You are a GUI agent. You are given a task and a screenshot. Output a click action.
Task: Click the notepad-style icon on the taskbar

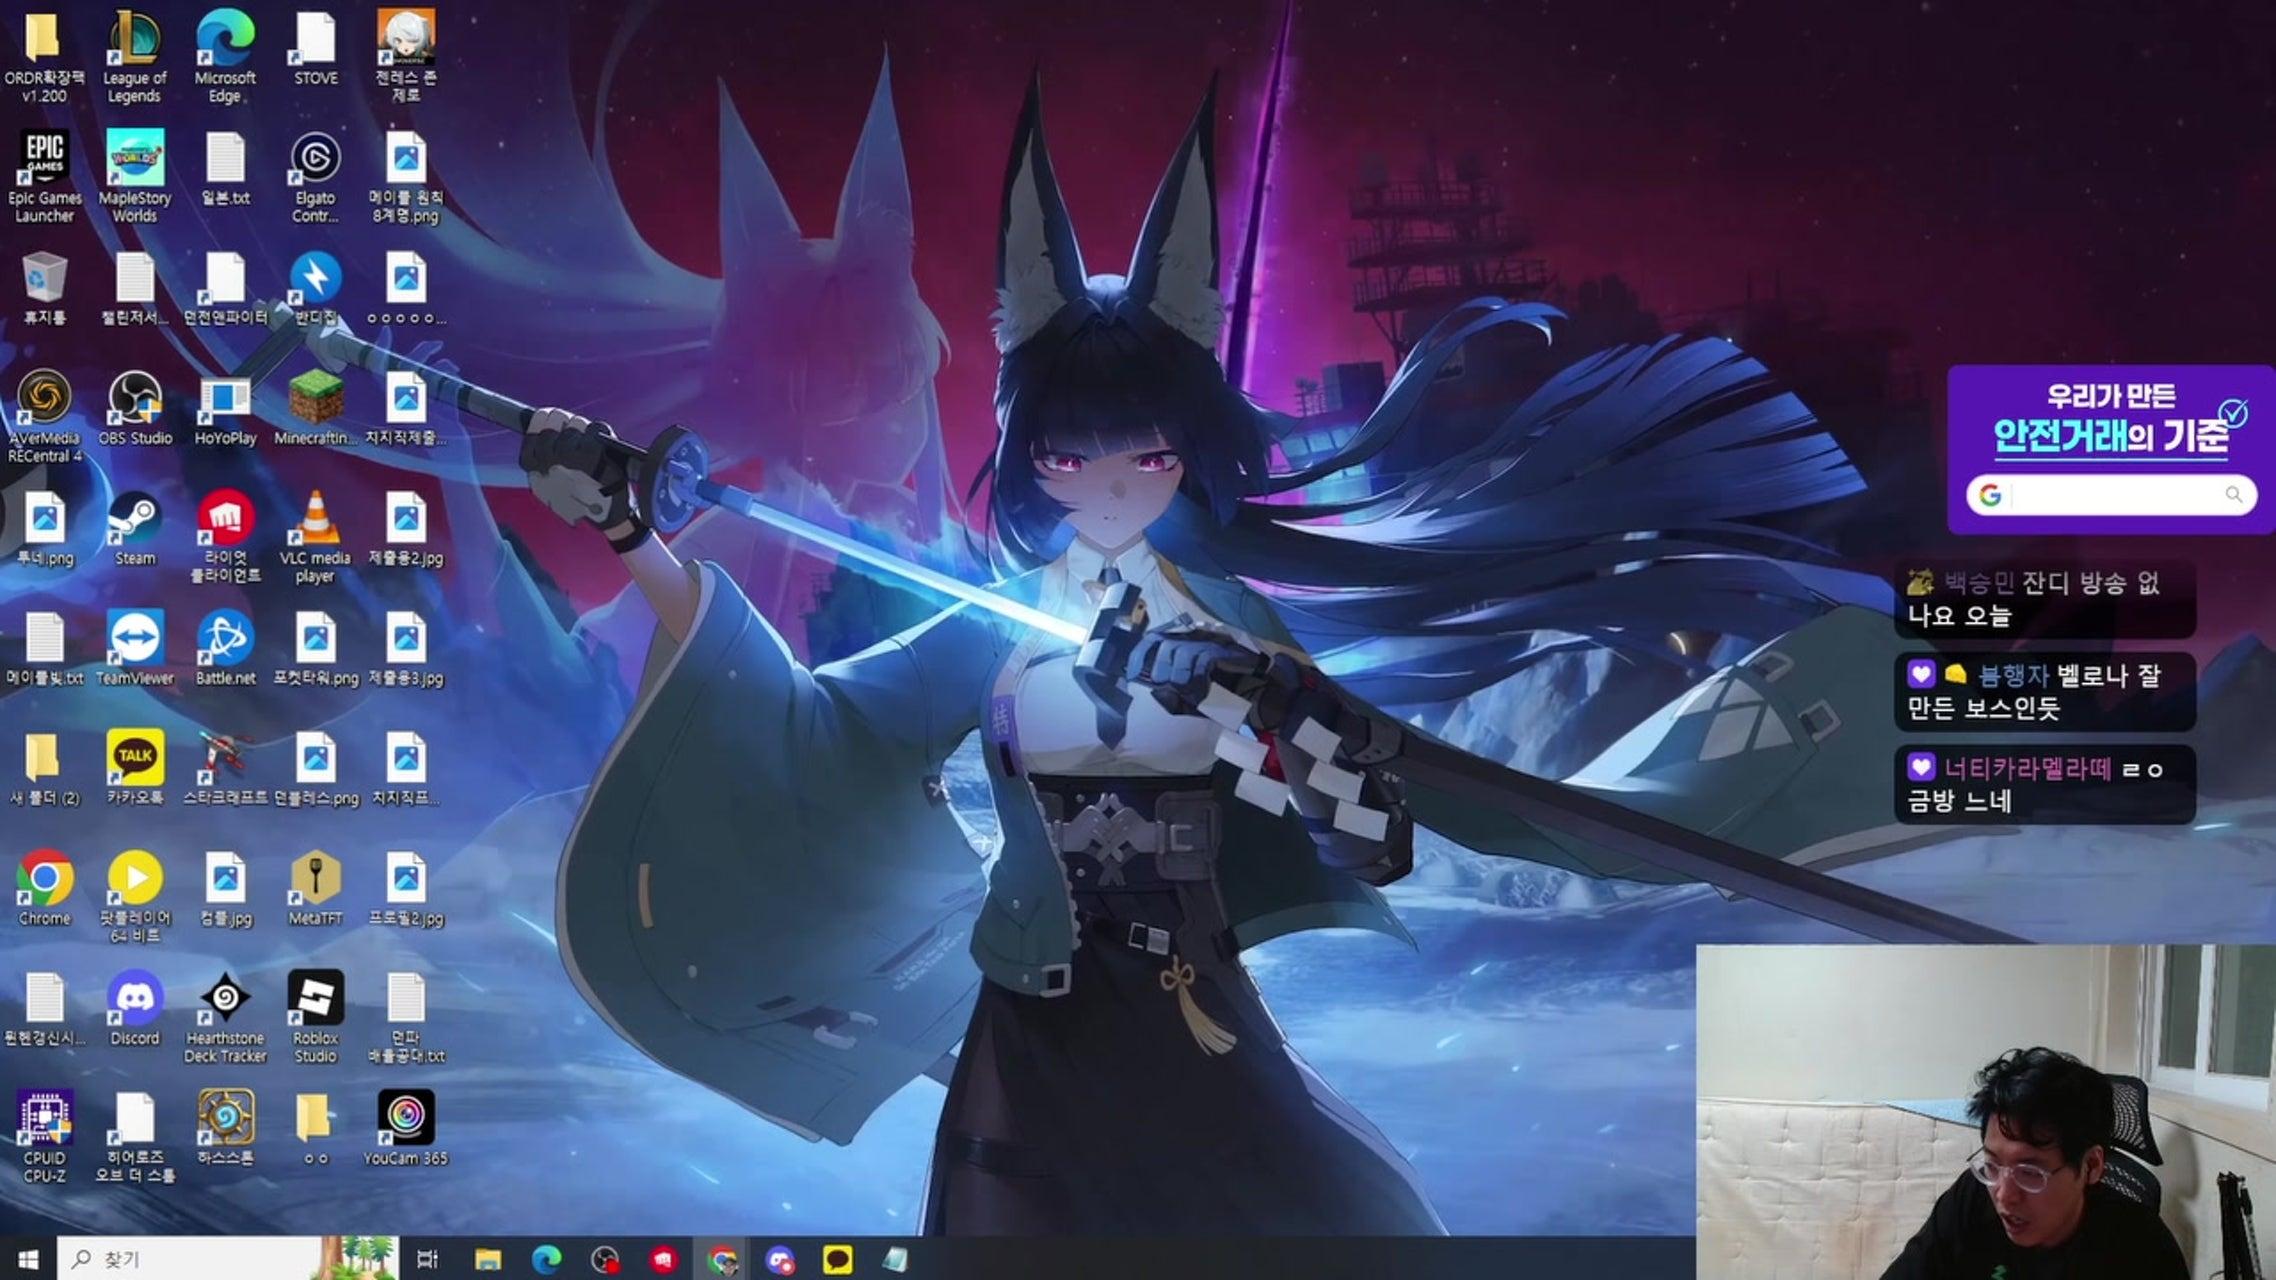pos(895,1259)
